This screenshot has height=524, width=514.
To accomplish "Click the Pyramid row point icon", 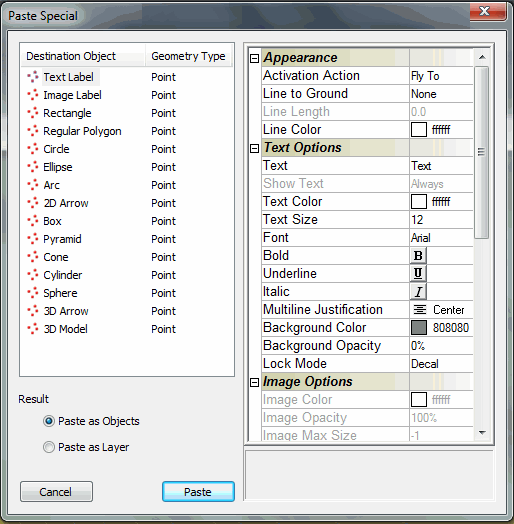I will 33,239.
